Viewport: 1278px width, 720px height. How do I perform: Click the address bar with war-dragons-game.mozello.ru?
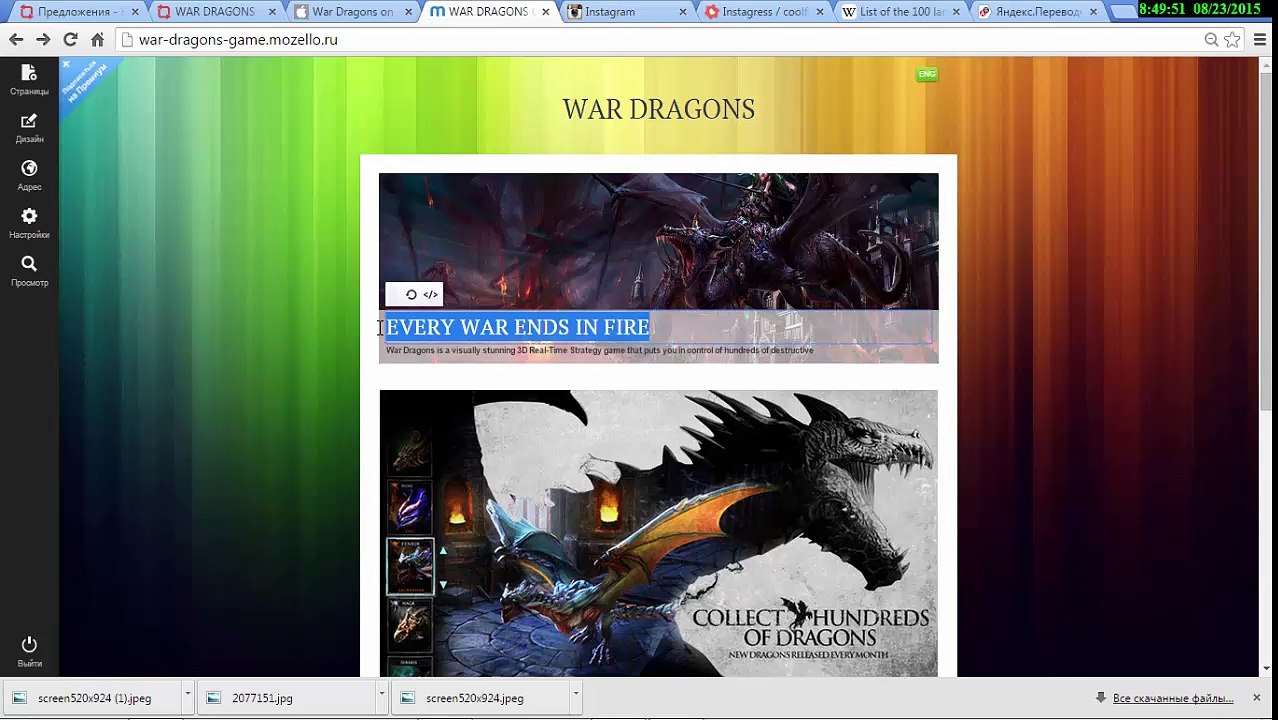(x=660, y=40)
